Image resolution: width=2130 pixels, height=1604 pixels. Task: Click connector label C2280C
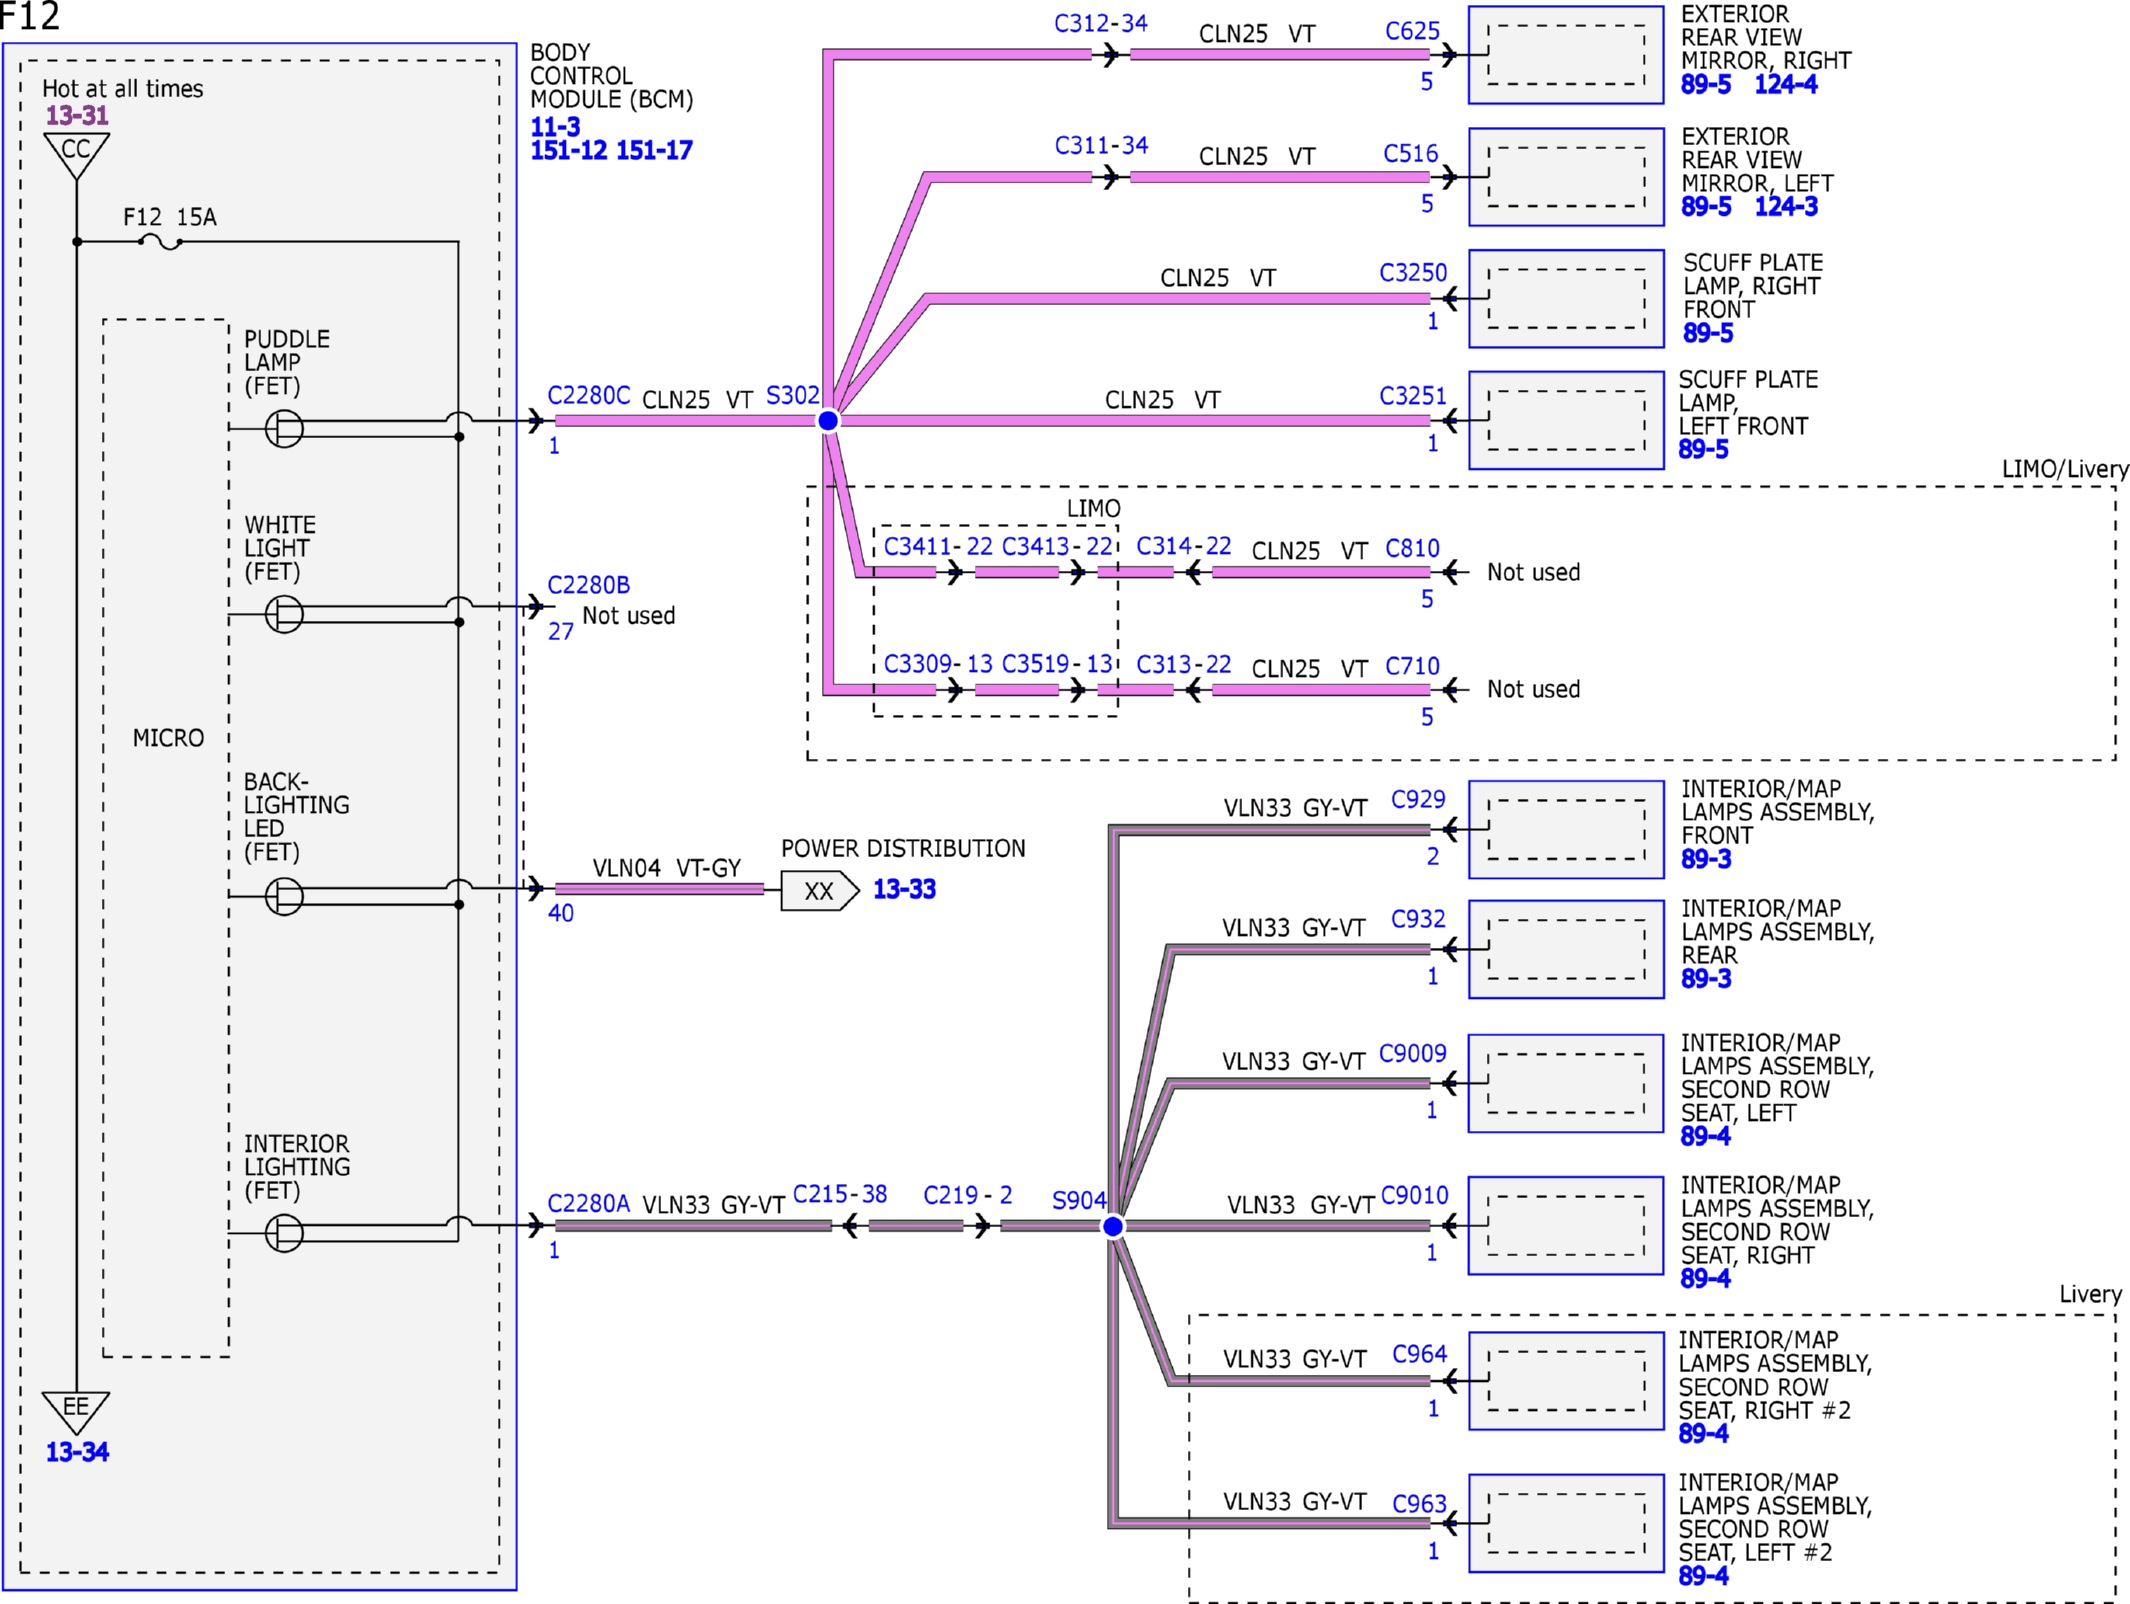(x=589, y=396)
